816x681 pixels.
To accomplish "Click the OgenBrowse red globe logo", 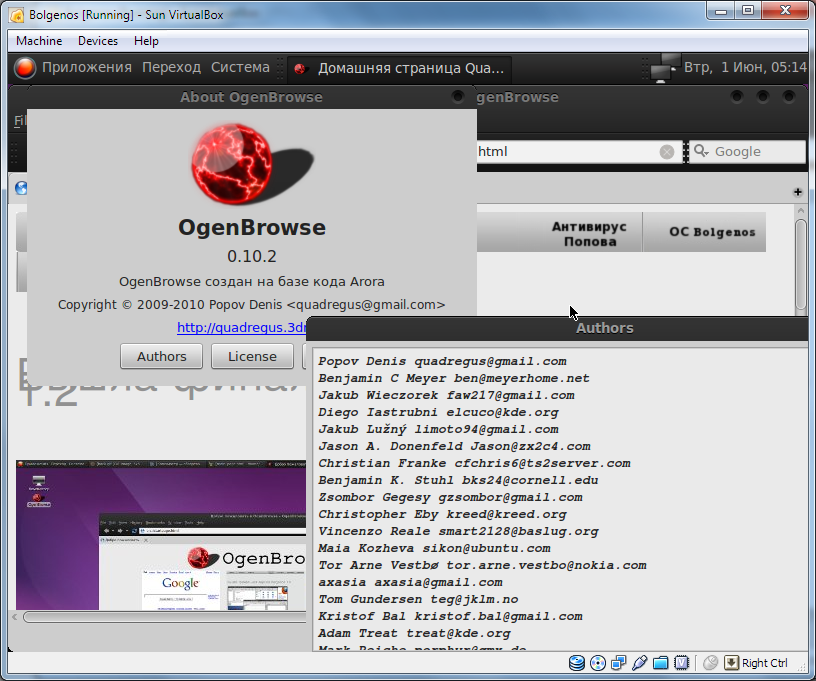I will [232, 164].
